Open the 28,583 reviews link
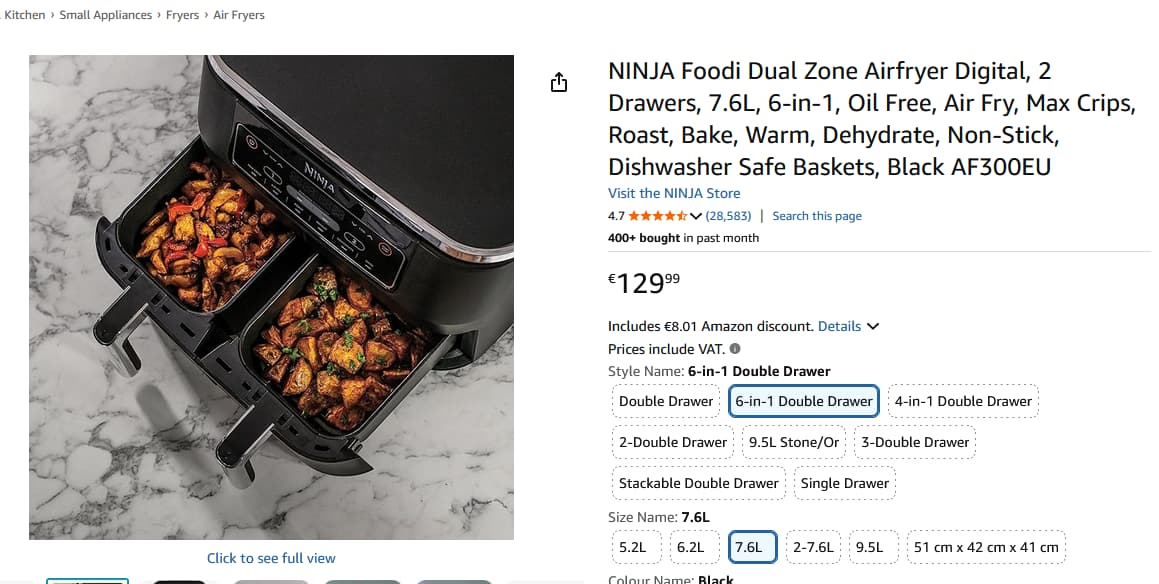This screenshot has height=584, width=1159. [728, 216]
